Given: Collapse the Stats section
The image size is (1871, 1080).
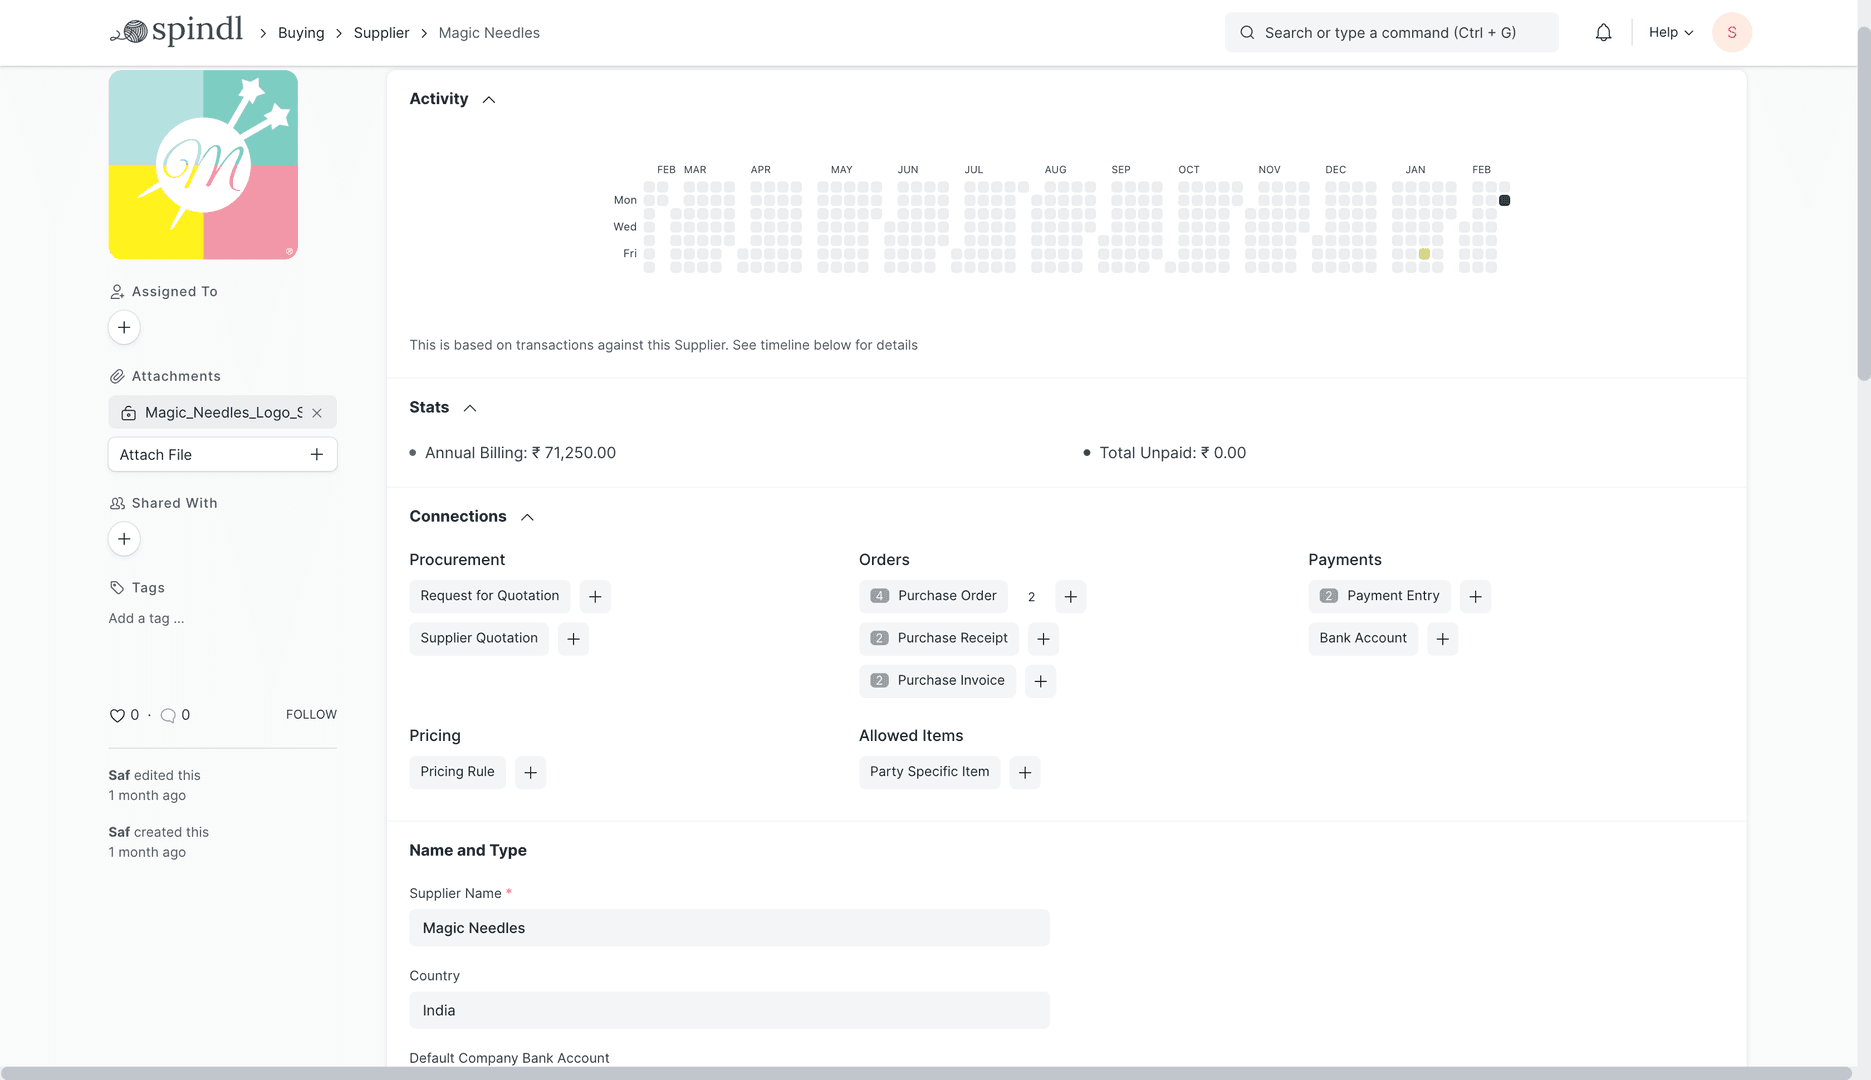Looking at the screenshot, I should (x=469, y=407).
